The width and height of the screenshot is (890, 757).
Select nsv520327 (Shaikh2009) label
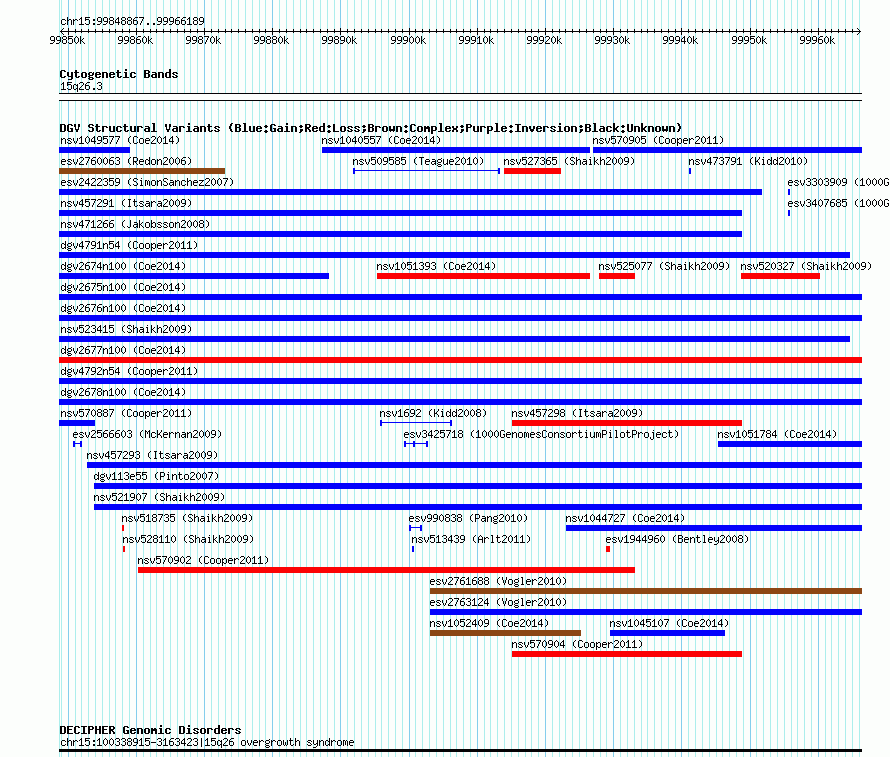806,266
